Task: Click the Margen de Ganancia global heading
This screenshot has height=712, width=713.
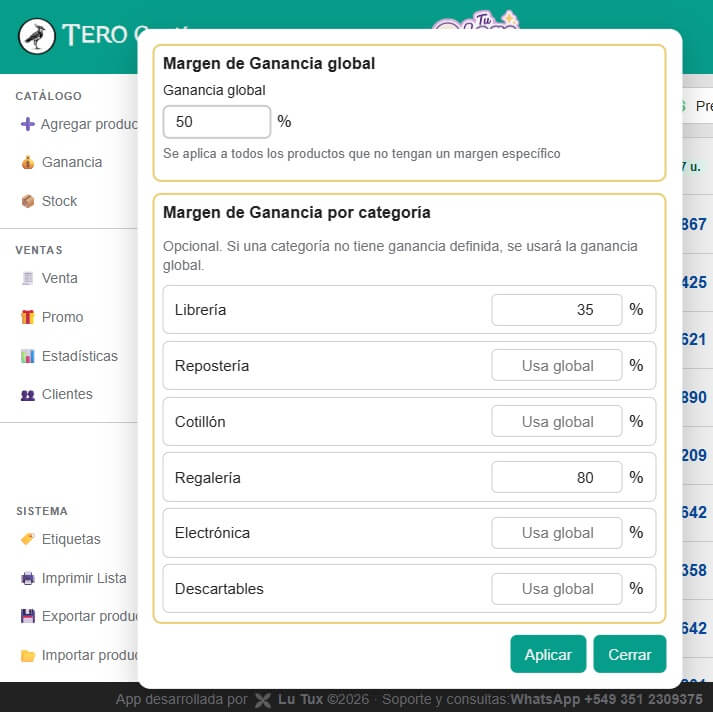Action: [269, 63]
